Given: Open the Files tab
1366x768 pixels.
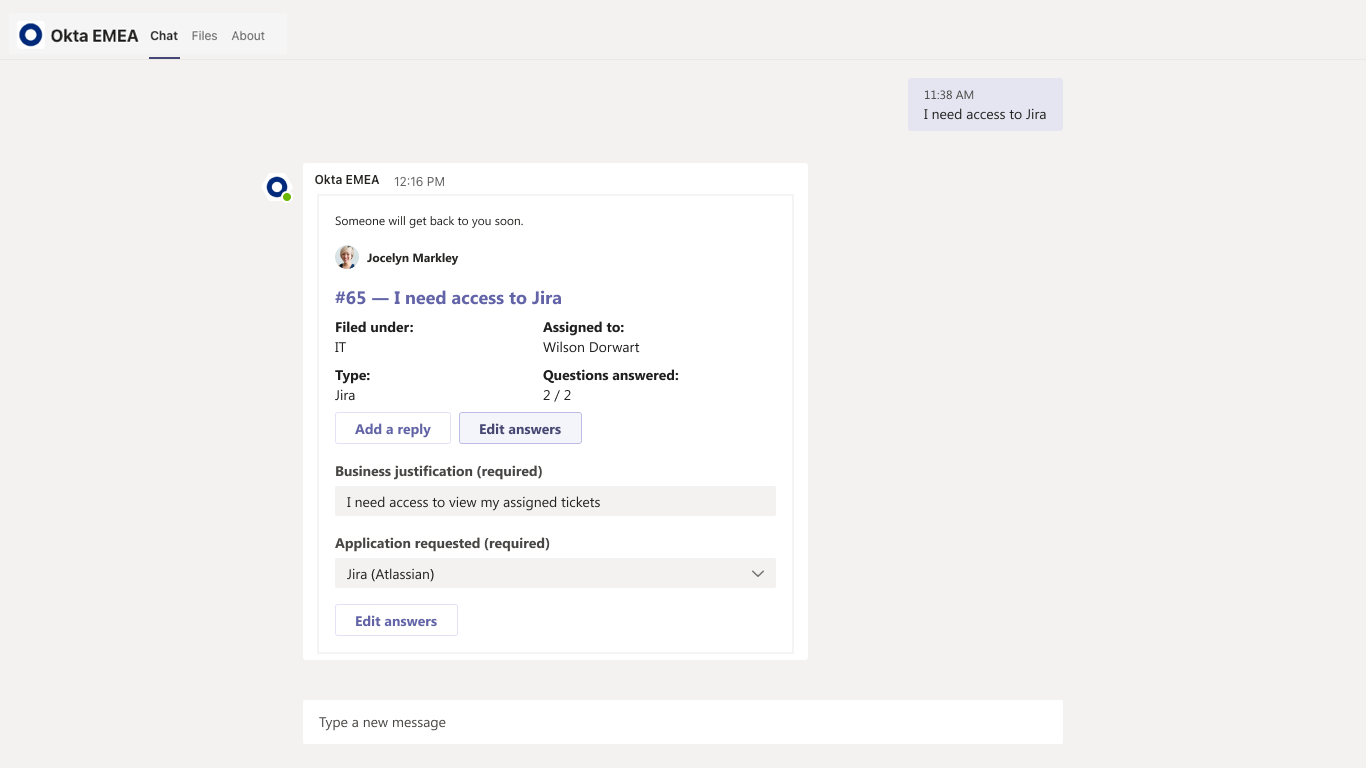Looking at the screenshot, I should pyautogui.click(x=204, y=36).
